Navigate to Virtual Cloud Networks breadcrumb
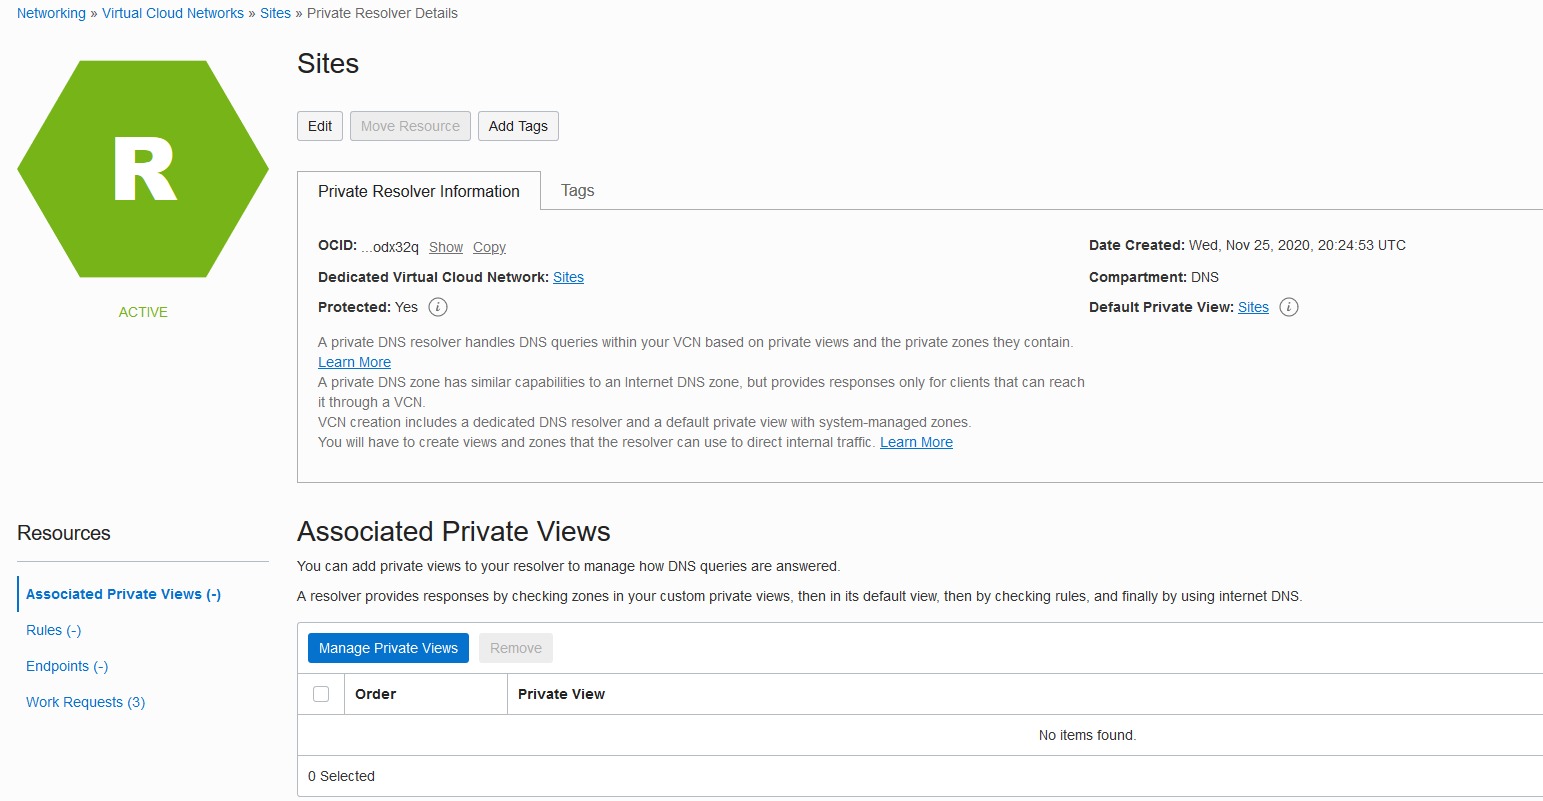Image resolution: width=1543 pixels, height=801 pixels. click(x=173, y=13)
